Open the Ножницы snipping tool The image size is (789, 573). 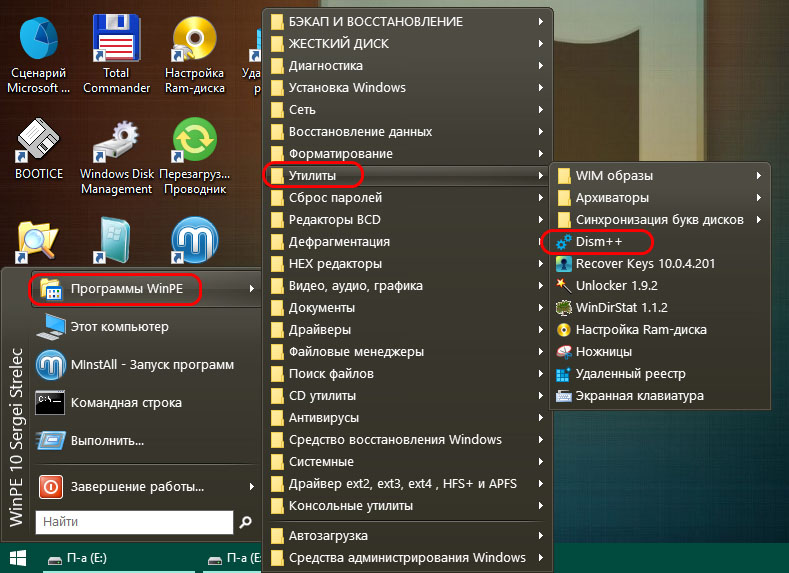(659, 352)
